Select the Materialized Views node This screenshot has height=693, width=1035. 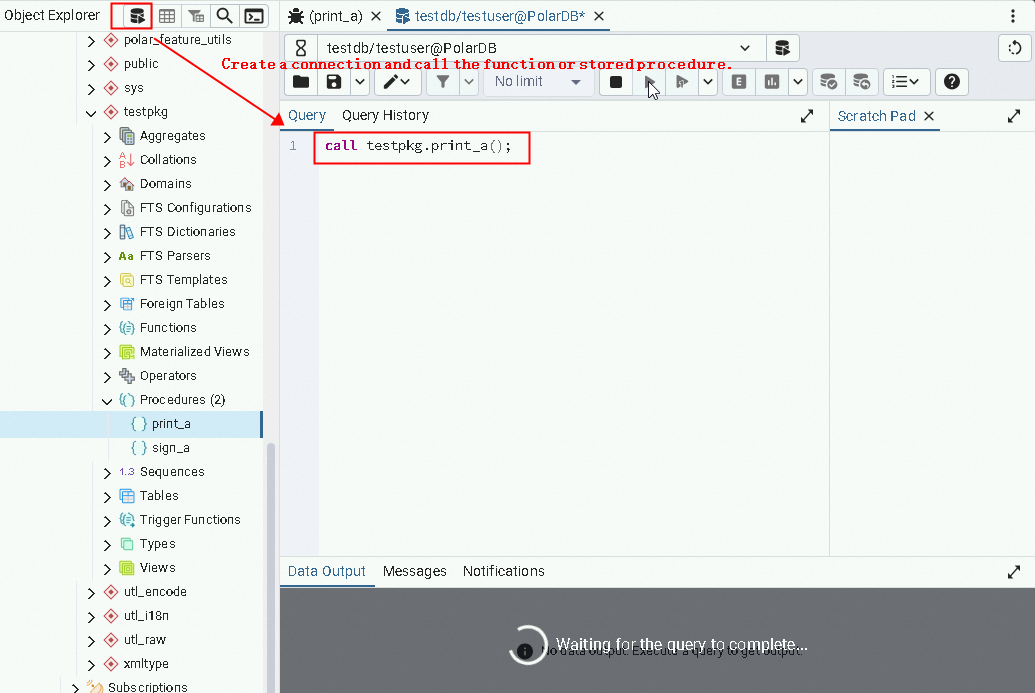click(x=194, y=352)
